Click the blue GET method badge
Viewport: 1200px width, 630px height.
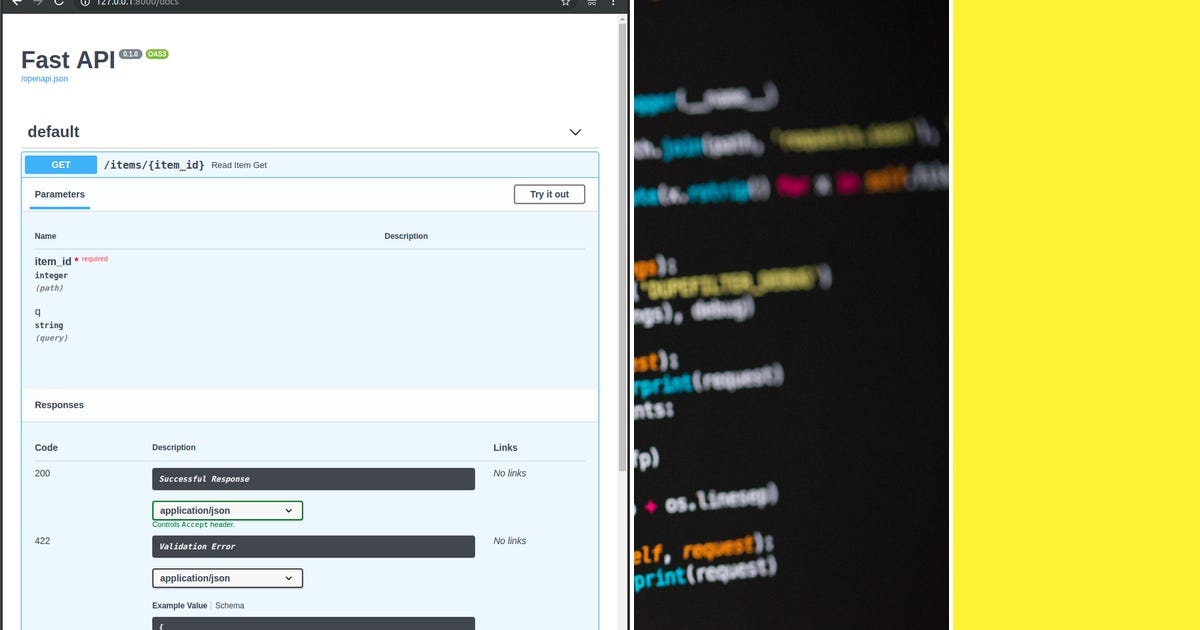click(60, 164)
